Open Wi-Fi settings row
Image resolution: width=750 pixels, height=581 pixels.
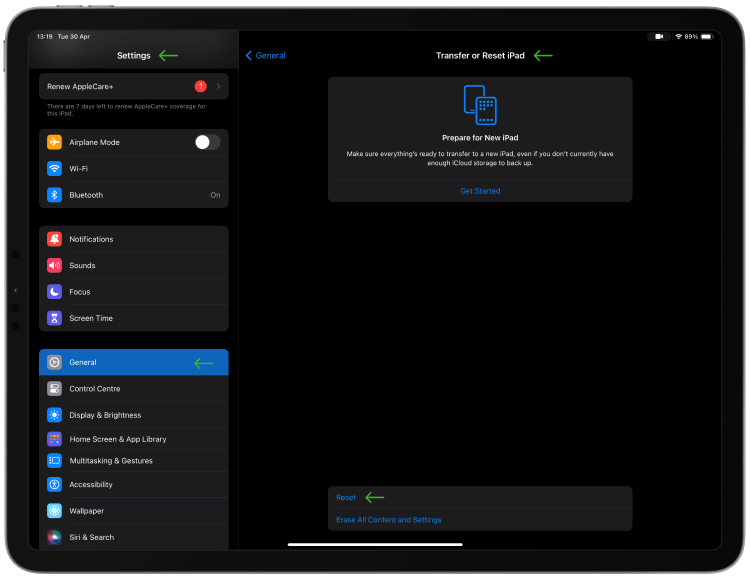point(133,168)
